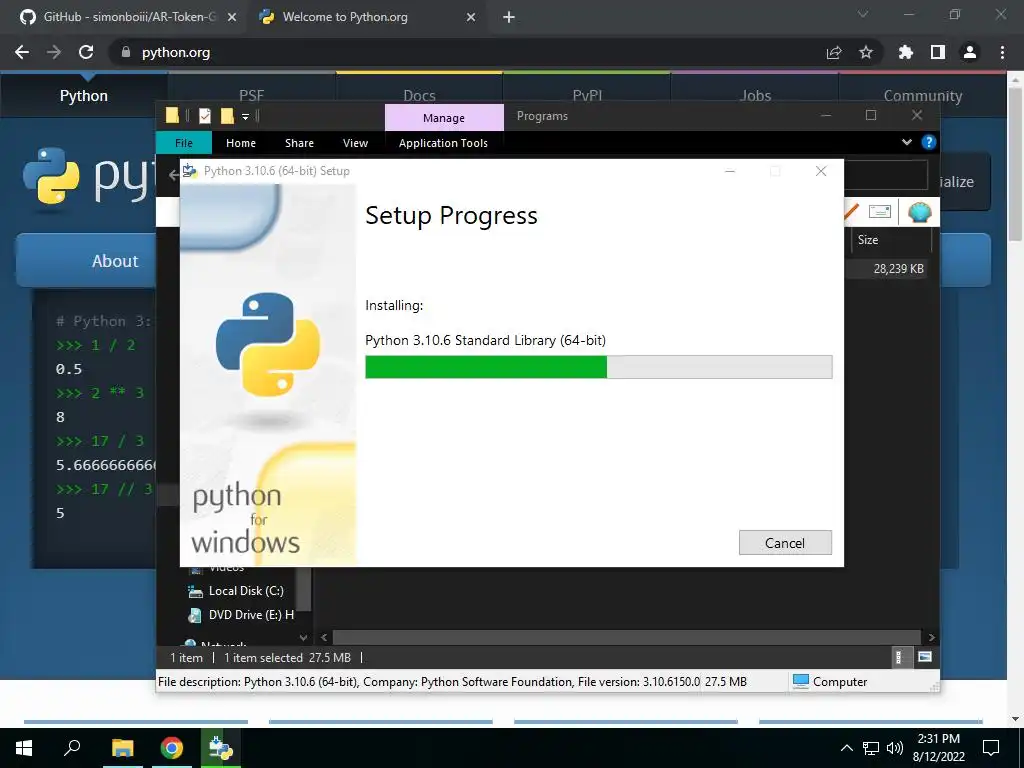The height and width of the screenshot is (768, 1024).
Task: Open Docs link in python.org nav
Action: (419, 95)
